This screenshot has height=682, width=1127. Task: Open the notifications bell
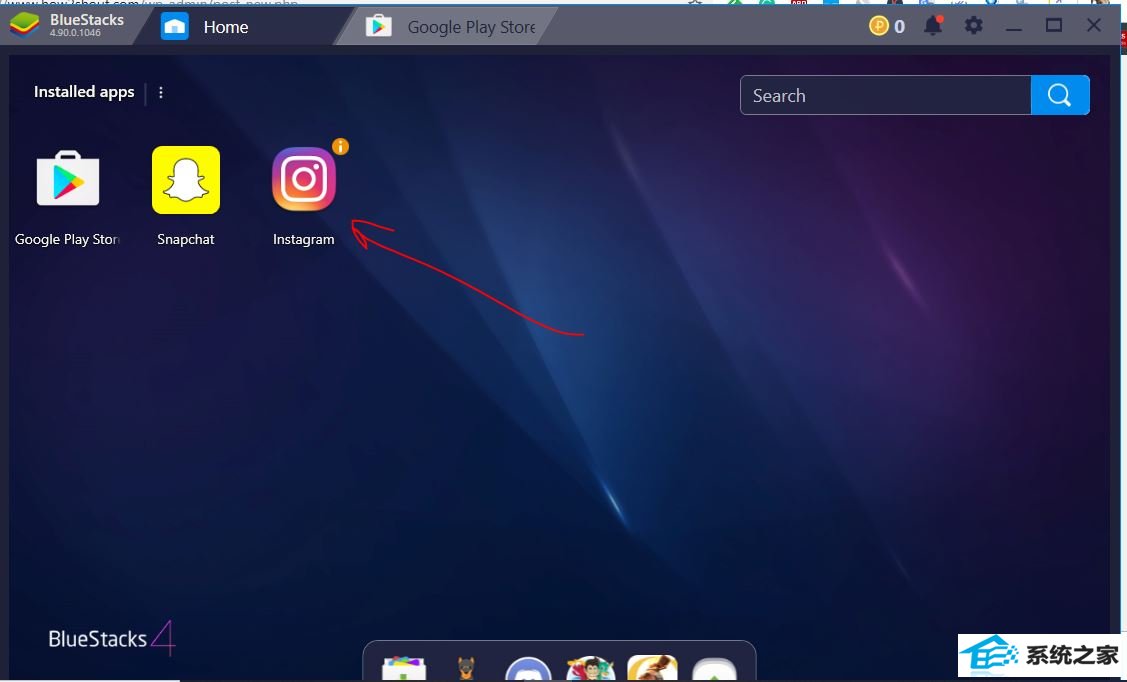(933, 25)
